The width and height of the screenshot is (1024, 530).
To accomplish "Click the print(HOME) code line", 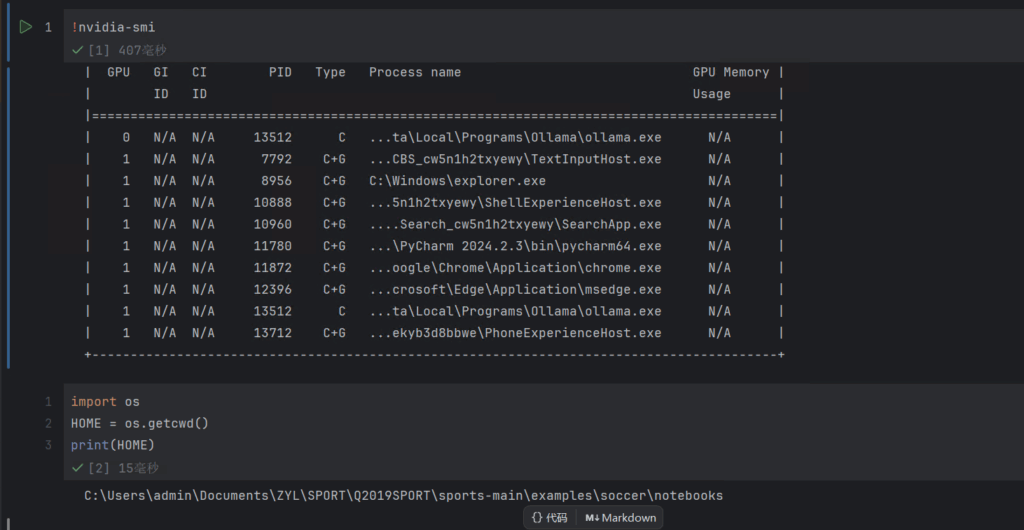I will [112, 445].
